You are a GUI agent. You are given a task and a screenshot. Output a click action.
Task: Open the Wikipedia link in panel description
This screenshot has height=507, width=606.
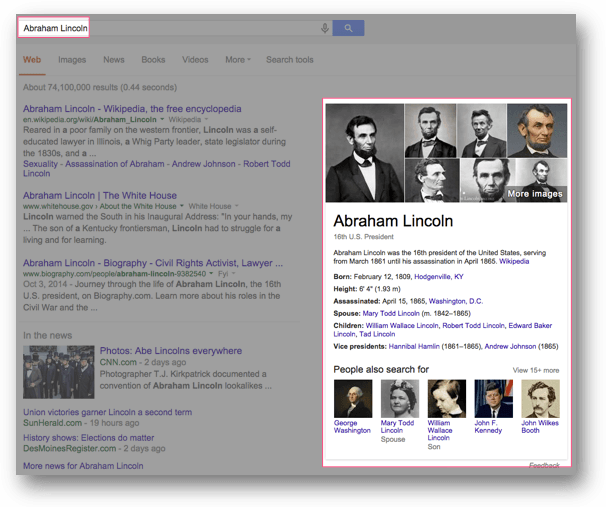(514, 261)
